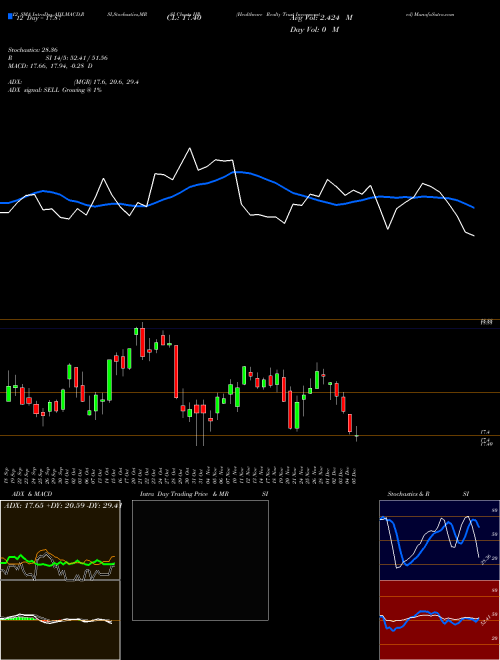The height and width of the screenshot is (660, 500).
Task: Click the last small green candlestick on the chart
Action: tap(356, 435)
